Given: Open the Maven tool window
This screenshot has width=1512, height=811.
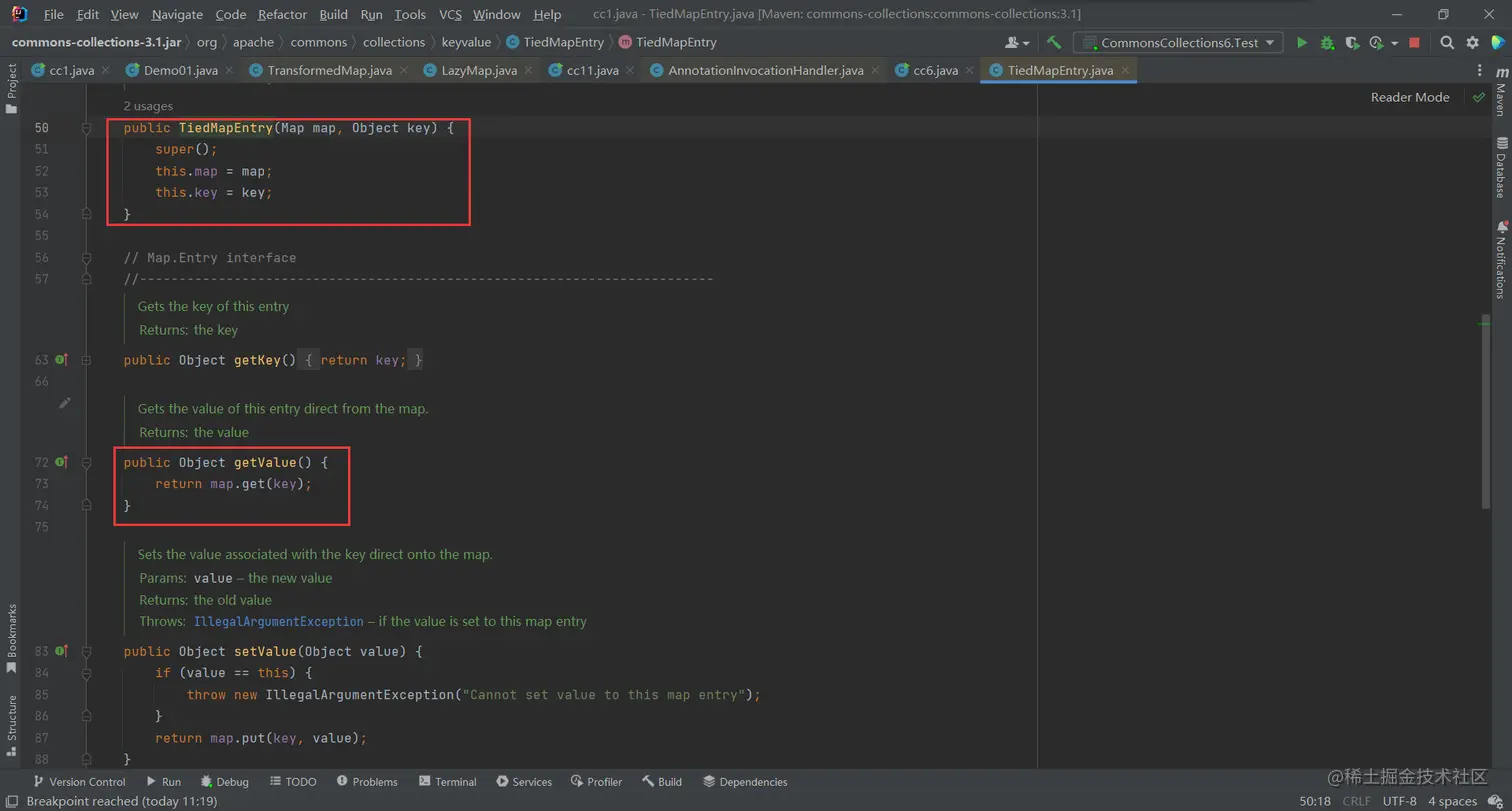Looking at the screenshot, I should (1501, 93).
